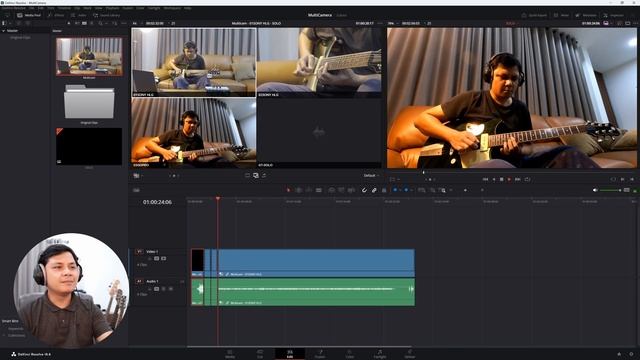
Task: Click the Insert Clip icon
Action: 331,190
